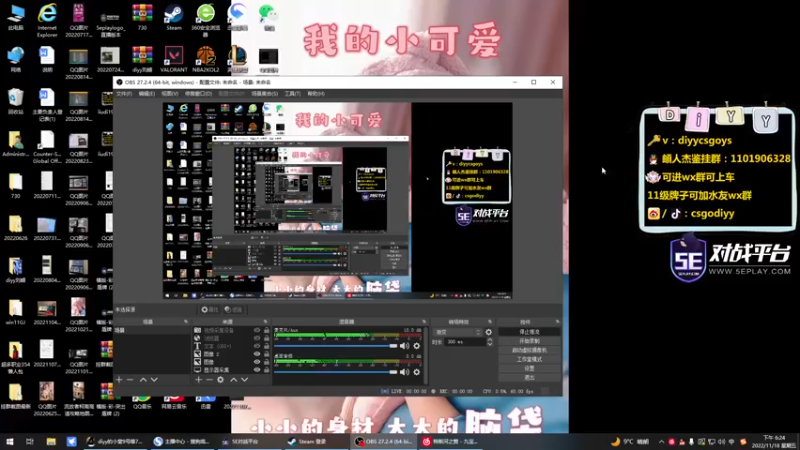
Task: Mute the desktop audio speaker icon
Action: point(405,372)
